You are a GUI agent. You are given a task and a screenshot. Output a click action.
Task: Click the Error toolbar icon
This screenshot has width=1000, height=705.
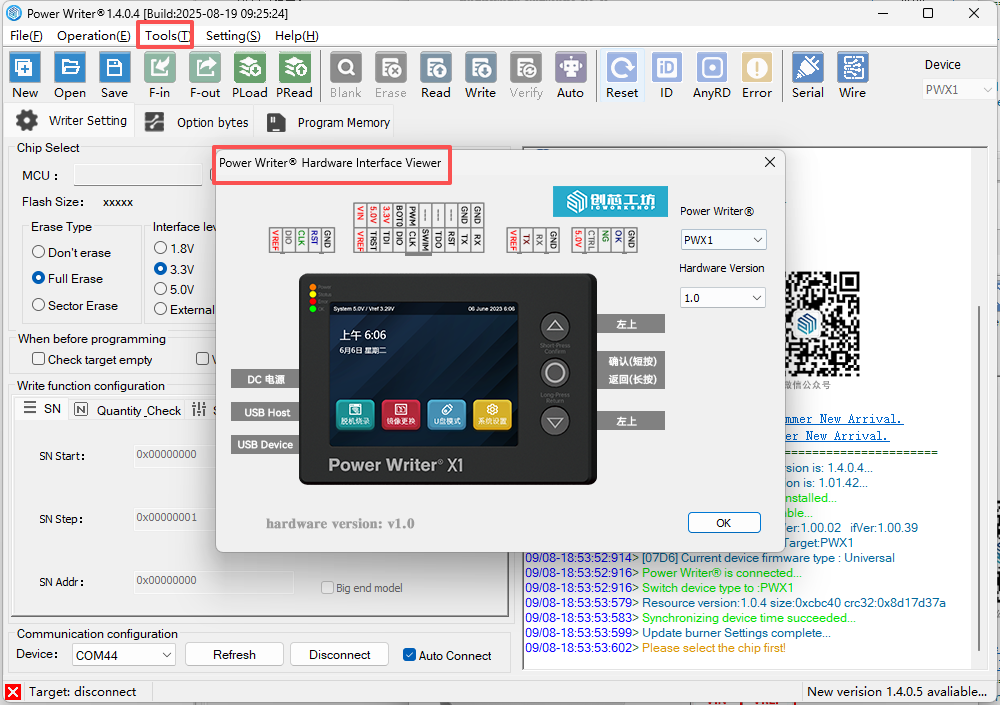[x=757, y=68]
